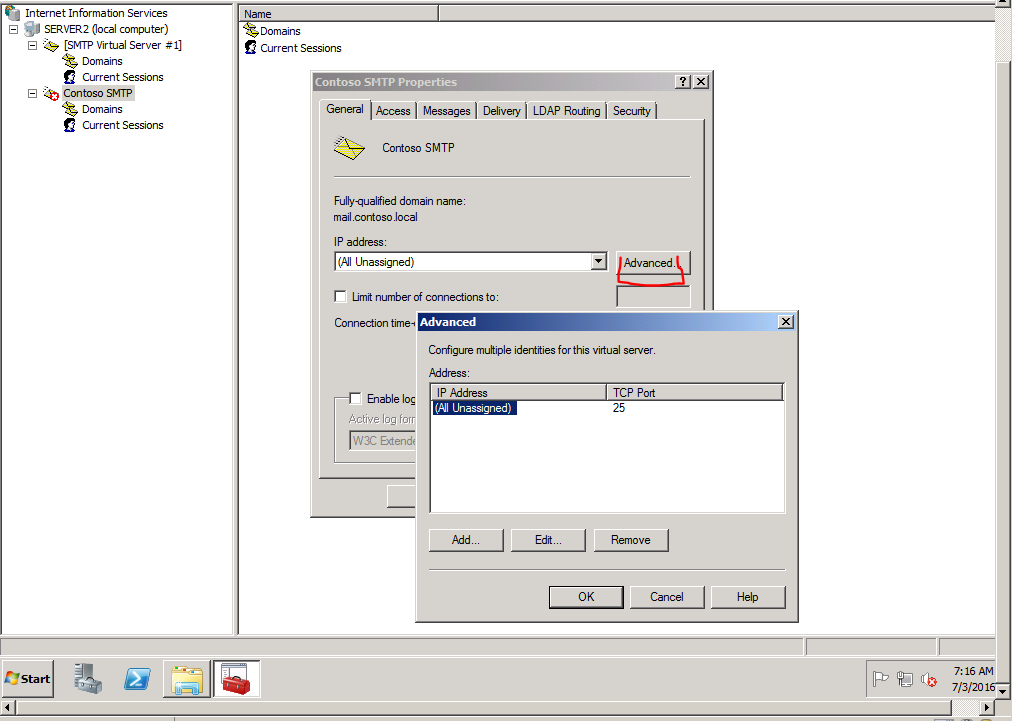This screenshot has height=721, width=1012.
Task: Toggle Limit number of connections checkbox
Action: [x=340, y=296]
